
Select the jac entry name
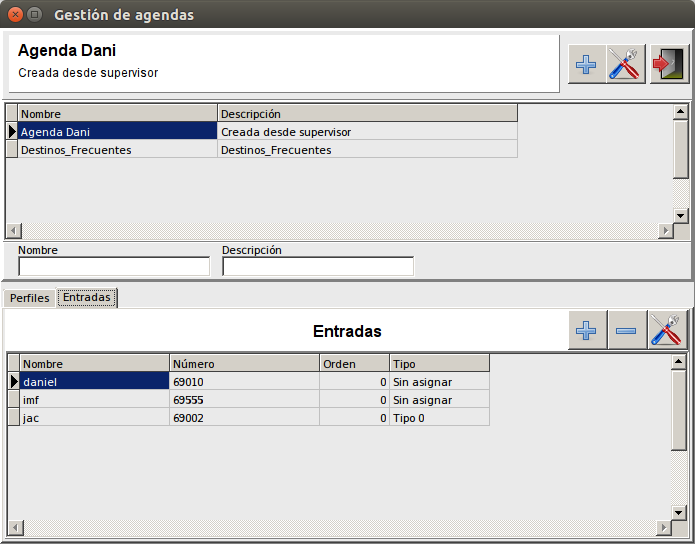coord(94,418)
